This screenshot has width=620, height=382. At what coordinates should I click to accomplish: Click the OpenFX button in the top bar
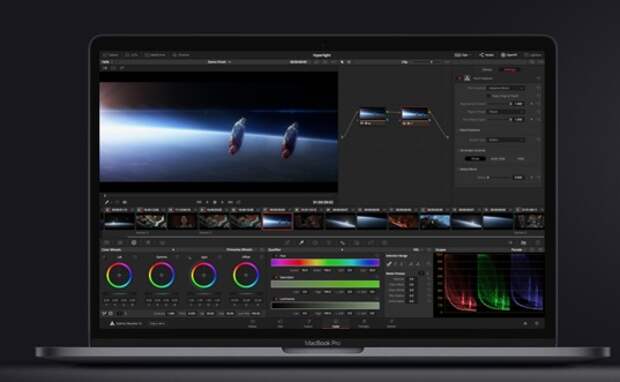click(x=509, y=55)
